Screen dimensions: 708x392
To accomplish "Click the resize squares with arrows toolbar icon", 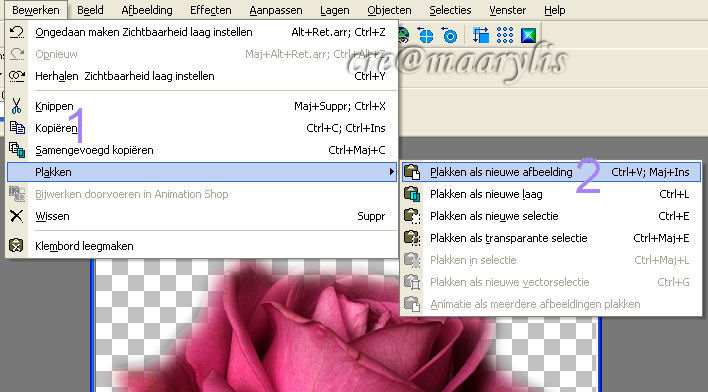I will coord(481,35).
